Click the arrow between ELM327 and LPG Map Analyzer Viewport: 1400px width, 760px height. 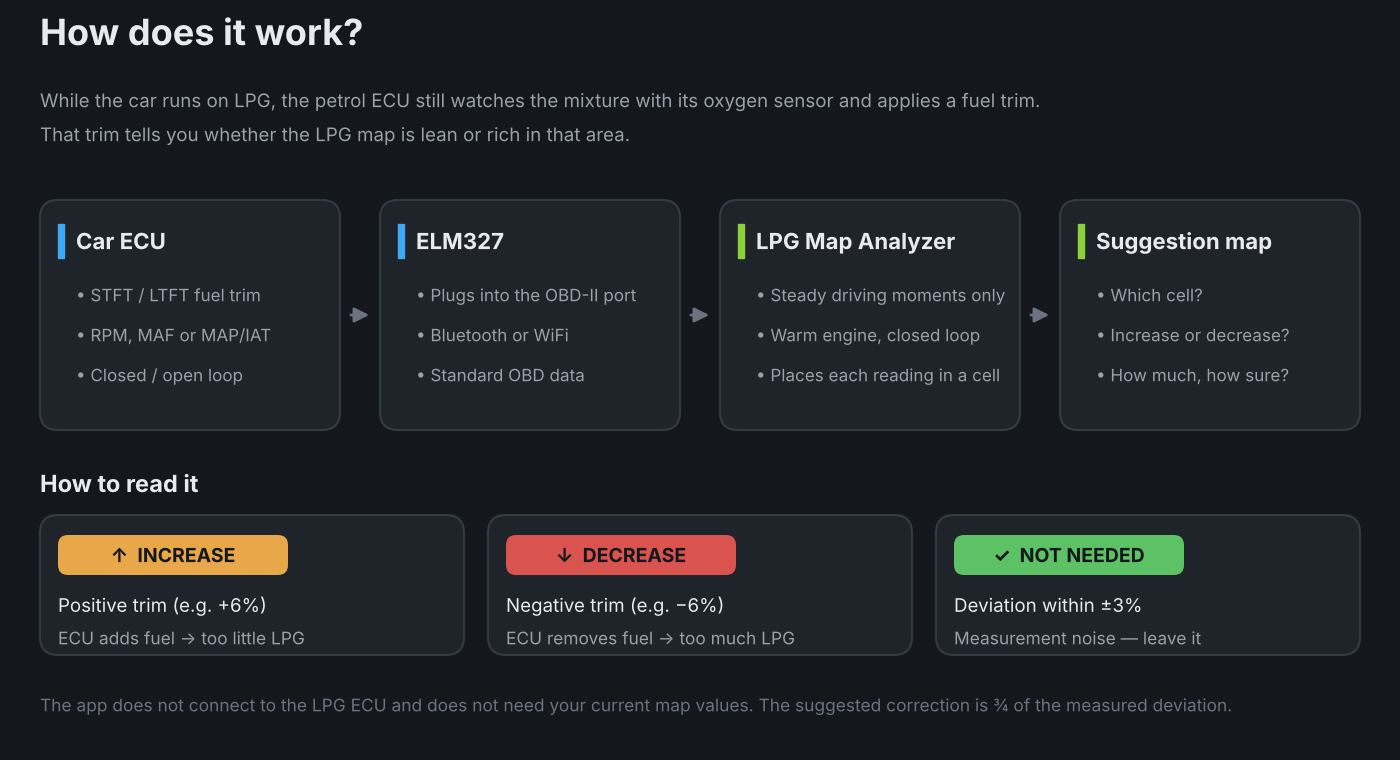tap(699, 315)
